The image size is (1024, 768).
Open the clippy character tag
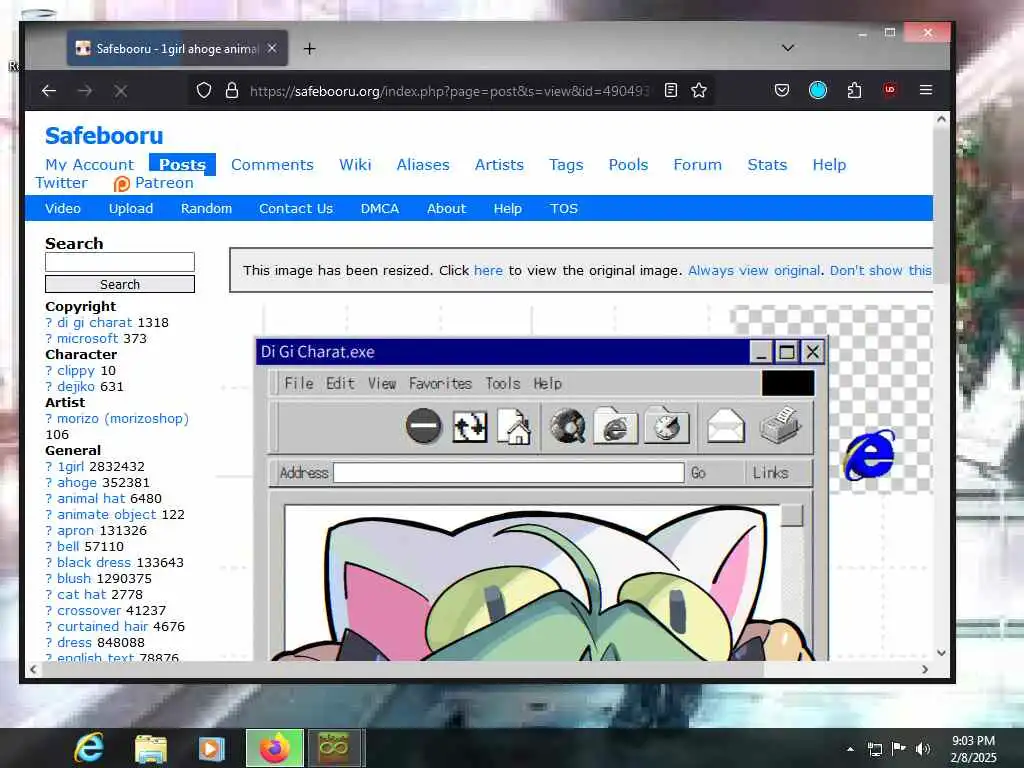click(76, 370)
